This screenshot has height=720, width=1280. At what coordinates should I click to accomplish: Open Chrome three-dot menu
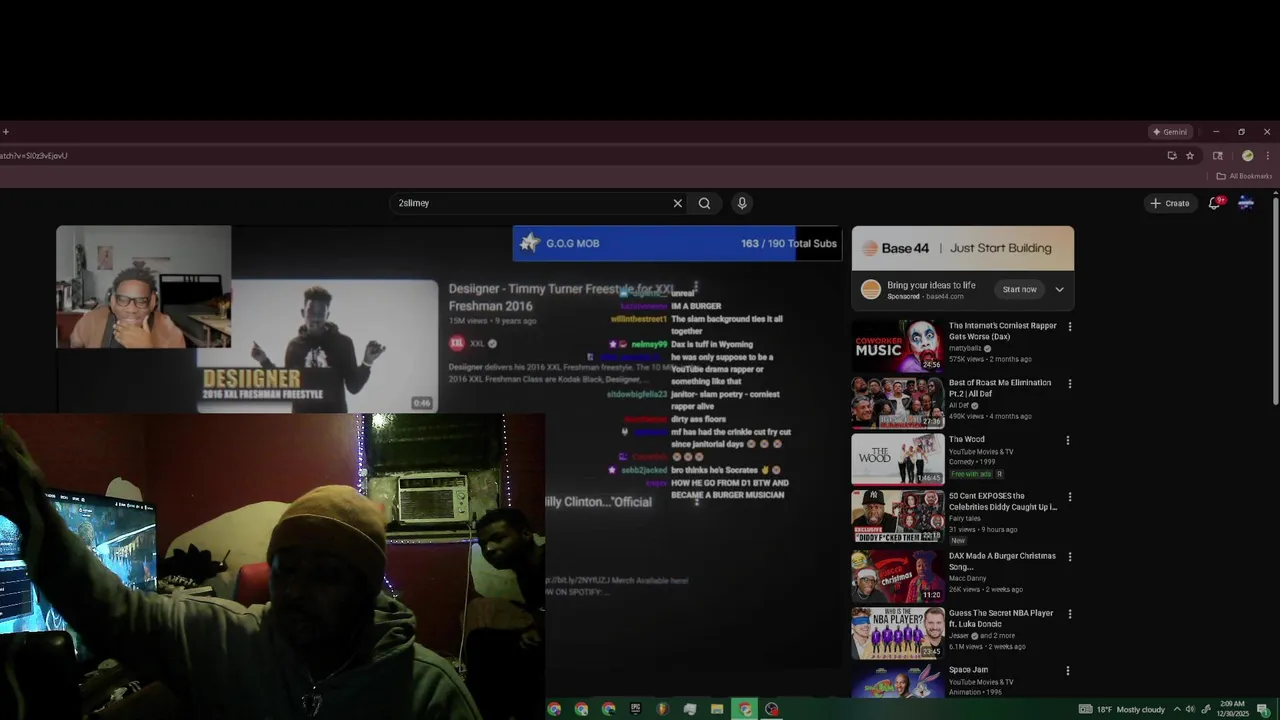[1267, 156]
